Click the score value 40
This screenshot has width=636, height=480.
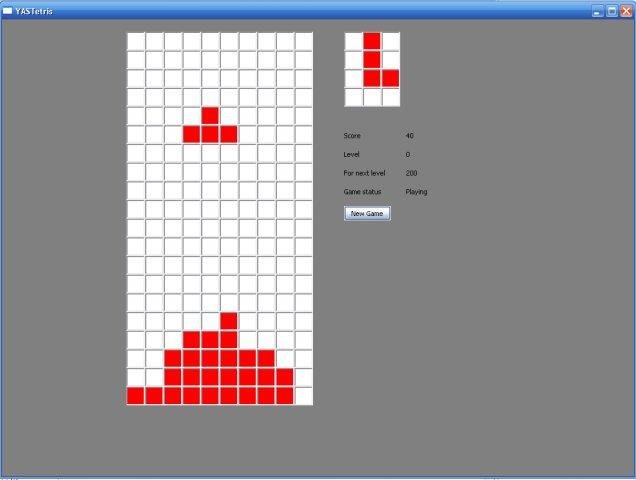pyautogui.click(x=410, y=136)
